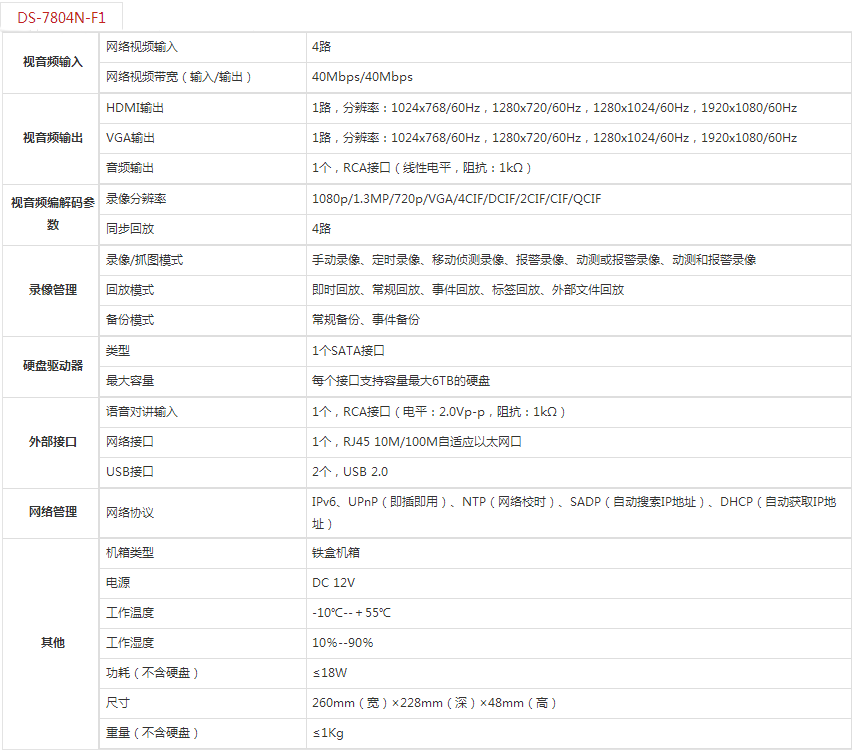Select the dimensions value 260mm×228mm×48mm
854x752 pixels.
tap(435, 703)
